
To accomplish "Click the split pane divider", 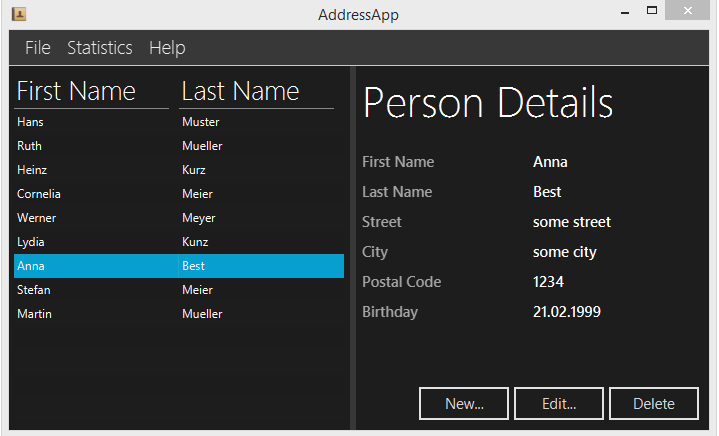I will click(x=351, y=248).
